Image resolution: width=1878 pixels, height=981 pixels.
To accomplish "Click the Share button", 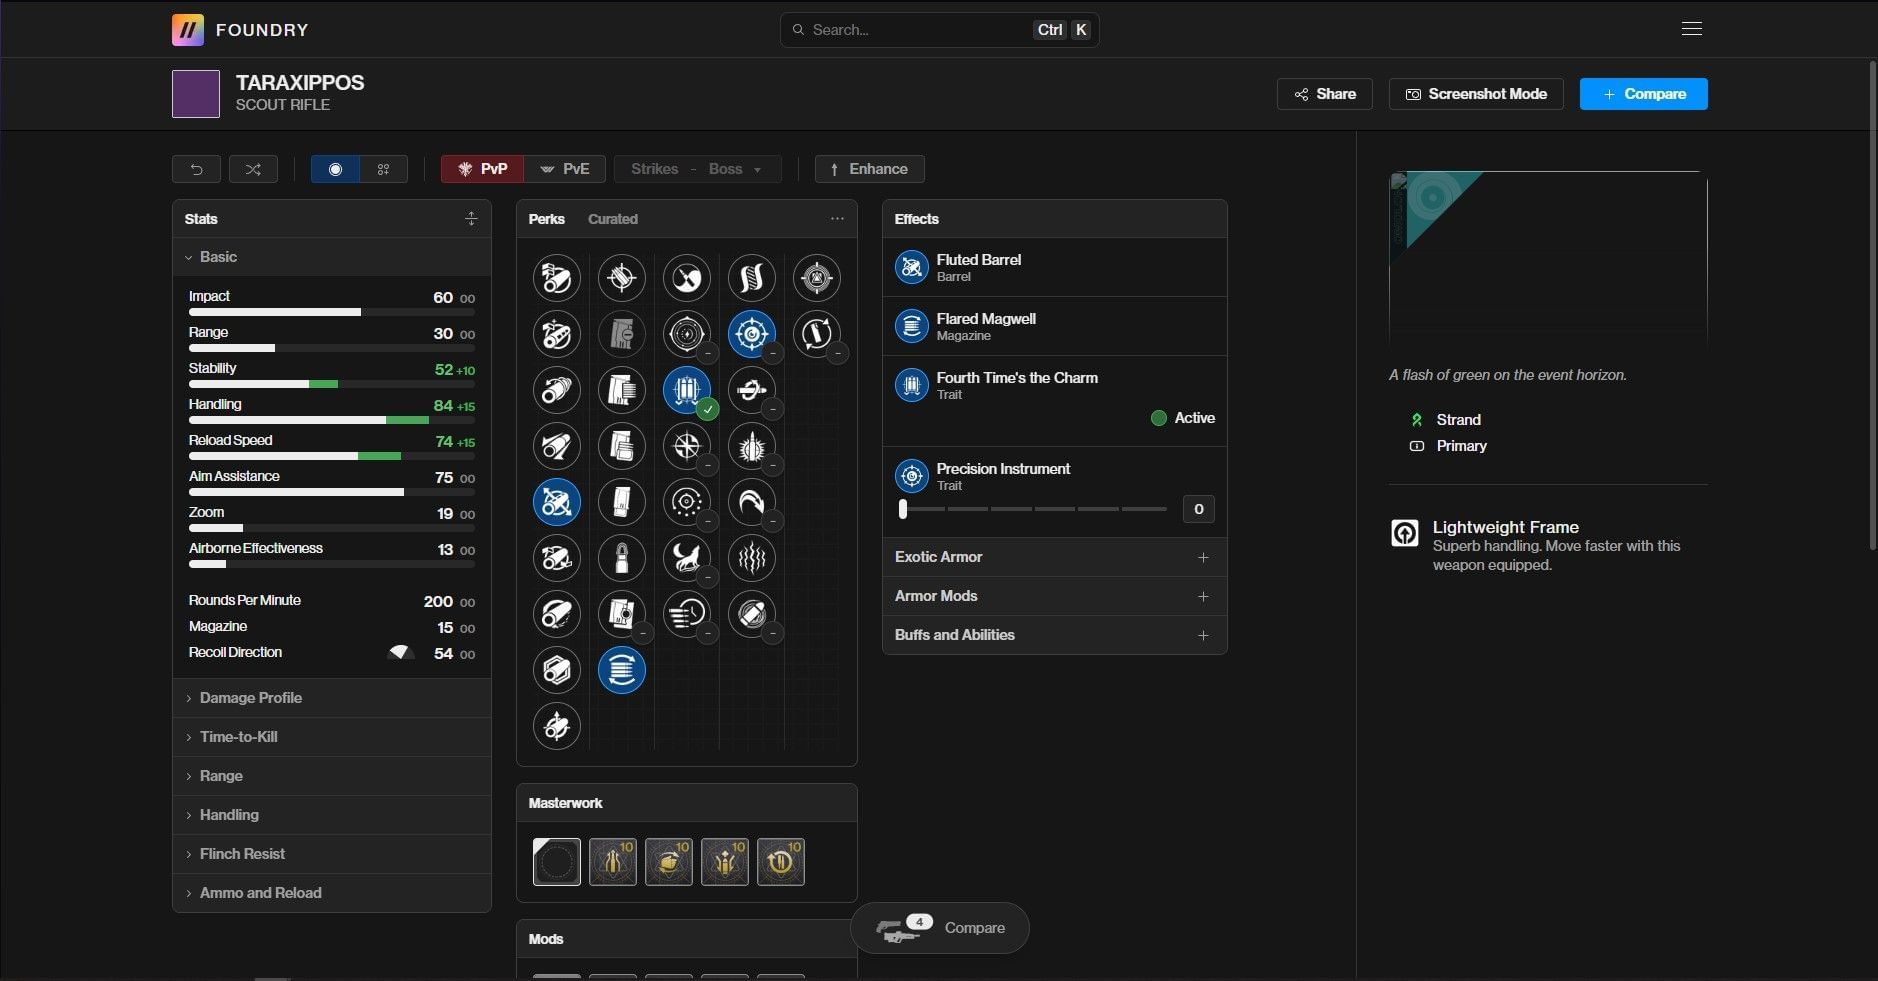I will 1324,94.
